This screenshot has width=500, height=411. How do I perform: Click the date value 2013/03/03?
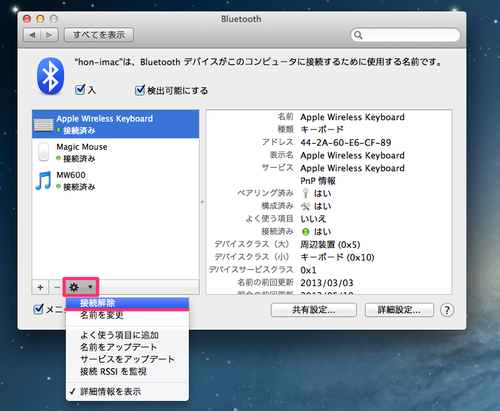tap(327, 283)
